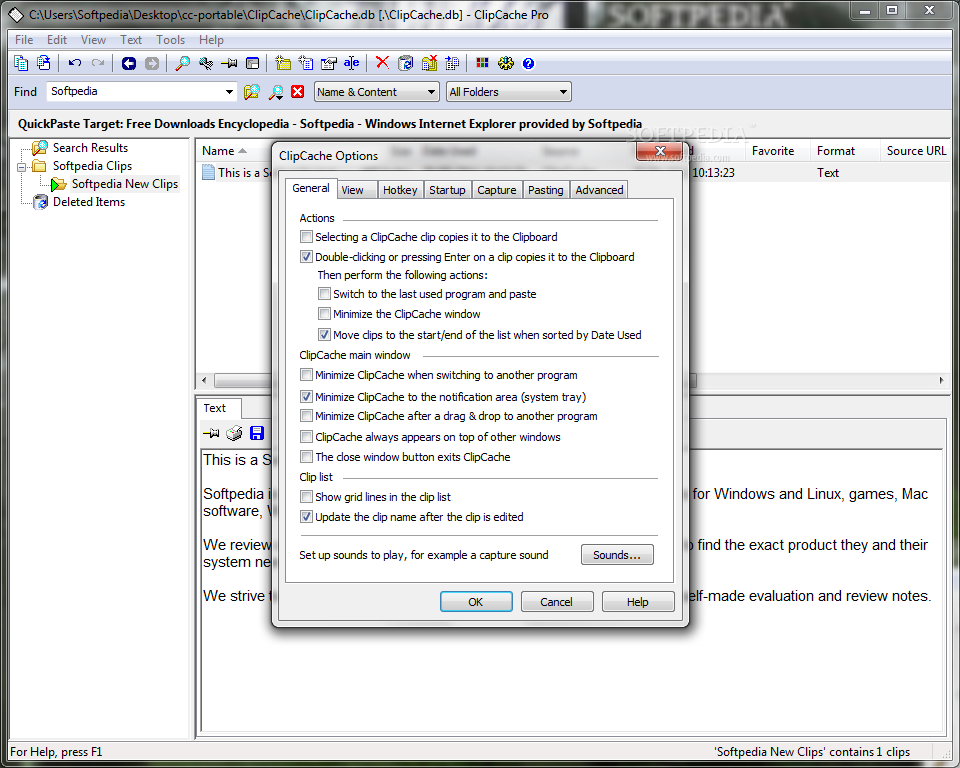The width and height of the screenshot is (960, 768).
Task: Click the printer icon in Text pane
Action: tap(234, 433)
